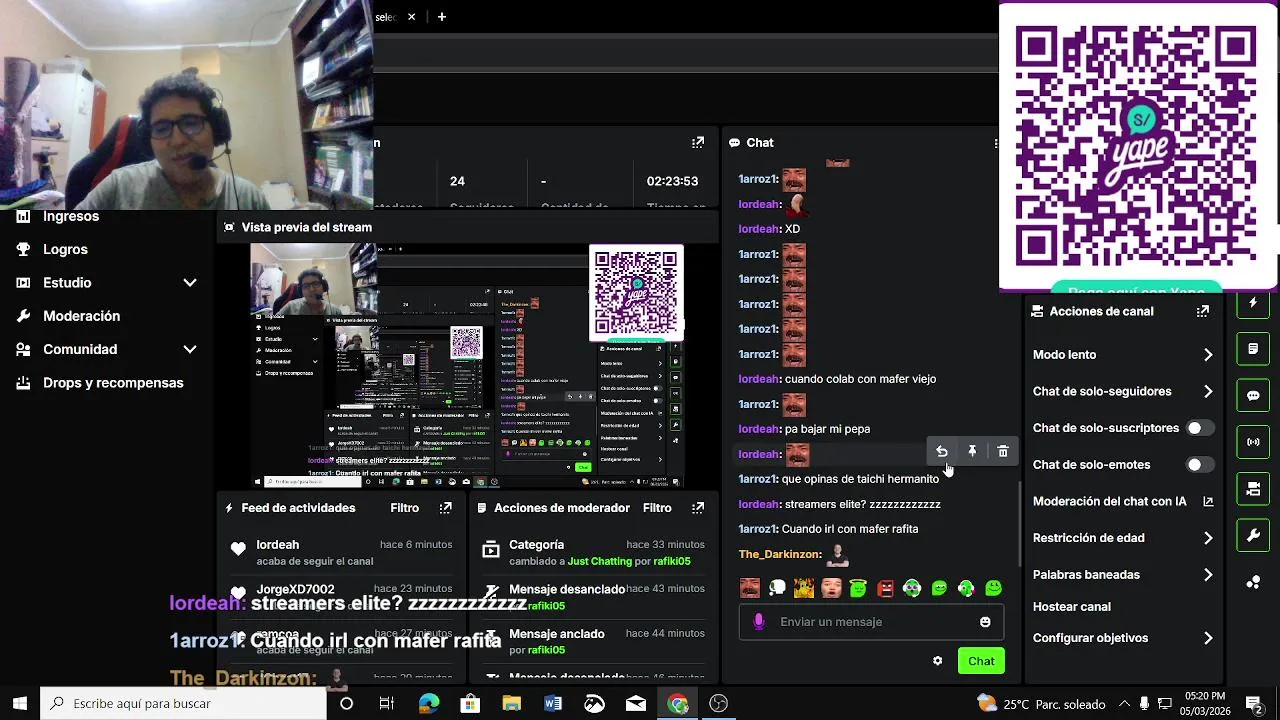Open Drops y recompensas in sidebar
The width and height of the screenshot is (1280, 720).
113,383
